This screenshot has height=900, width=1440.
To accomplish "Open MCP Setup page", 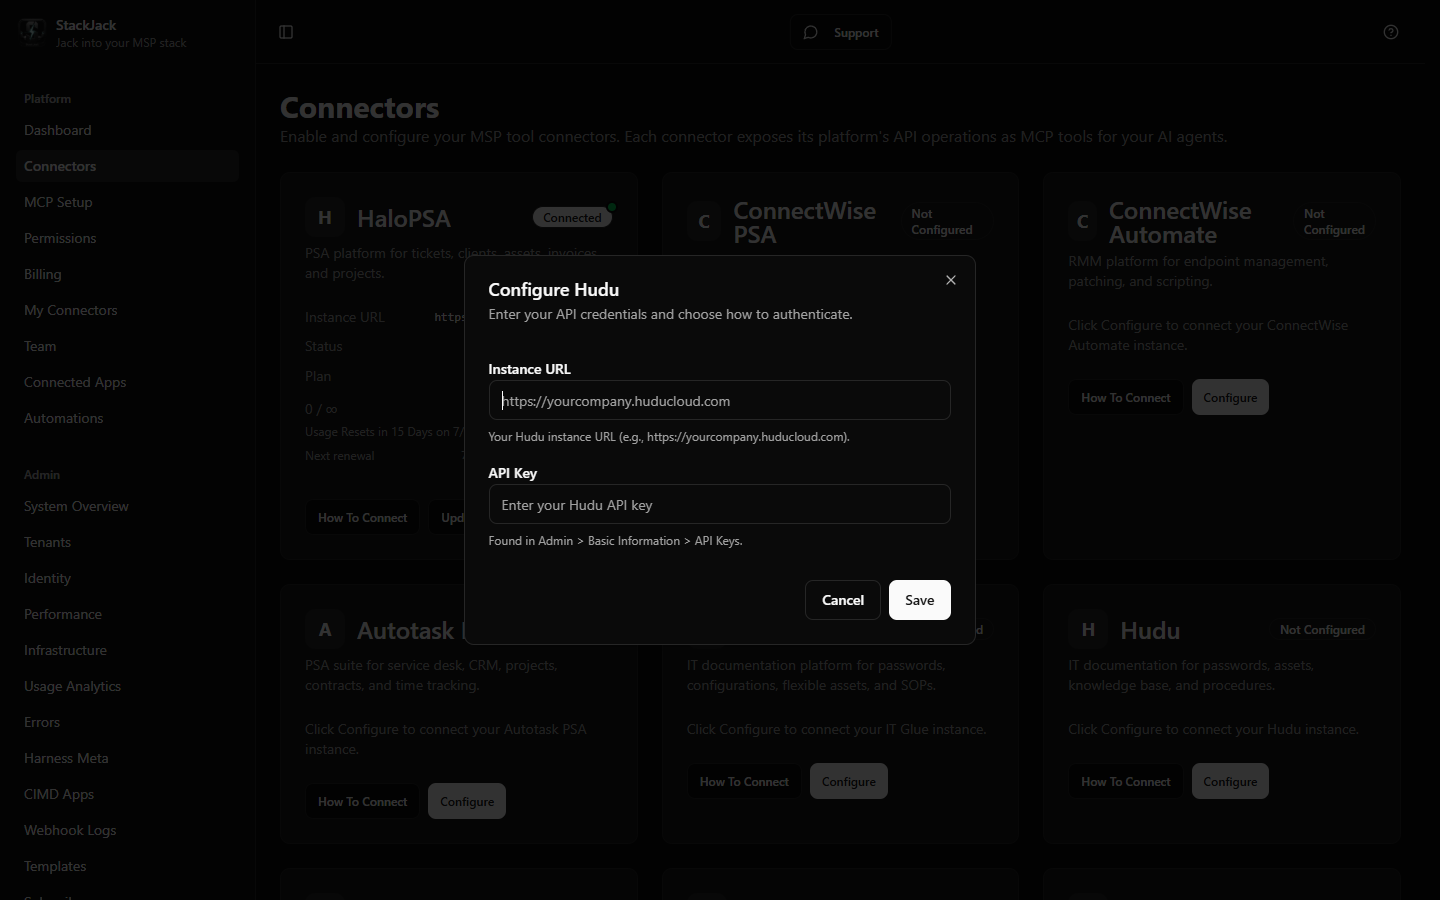I will click(127, 202).
